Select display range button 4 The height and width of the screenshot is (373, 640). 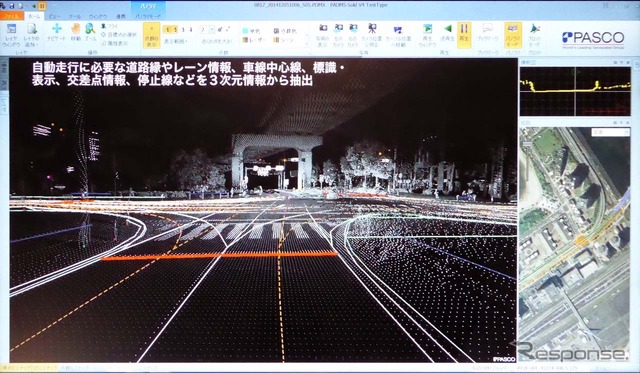pos(190,29)
